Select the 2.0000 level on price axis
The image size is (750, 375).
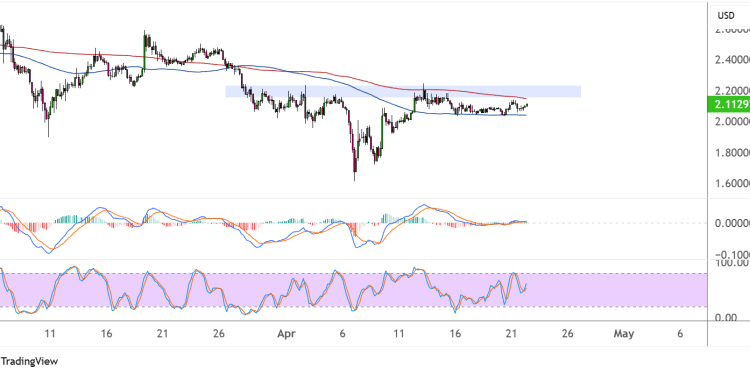pyautogui.click(x=732, y=121)
